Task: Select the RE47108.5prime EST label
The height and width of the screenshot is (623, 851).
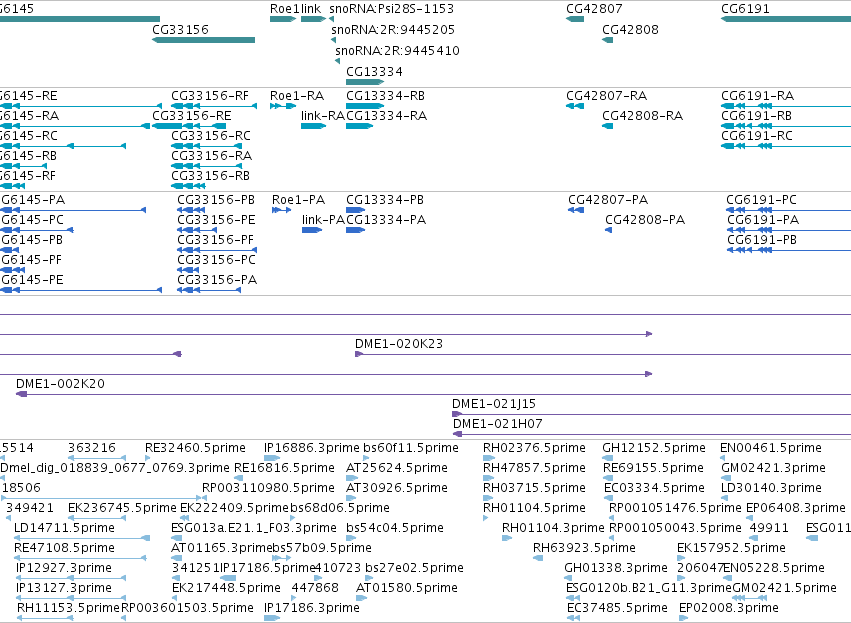Action: (x=64, y=549)
